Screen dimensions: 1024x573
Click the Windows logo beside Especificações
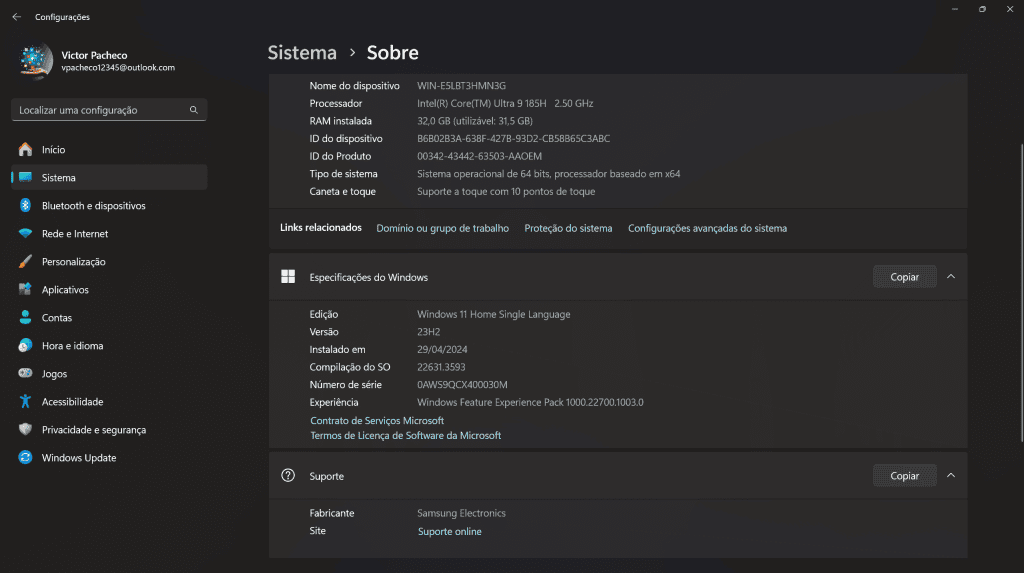(x=288, y=276)
